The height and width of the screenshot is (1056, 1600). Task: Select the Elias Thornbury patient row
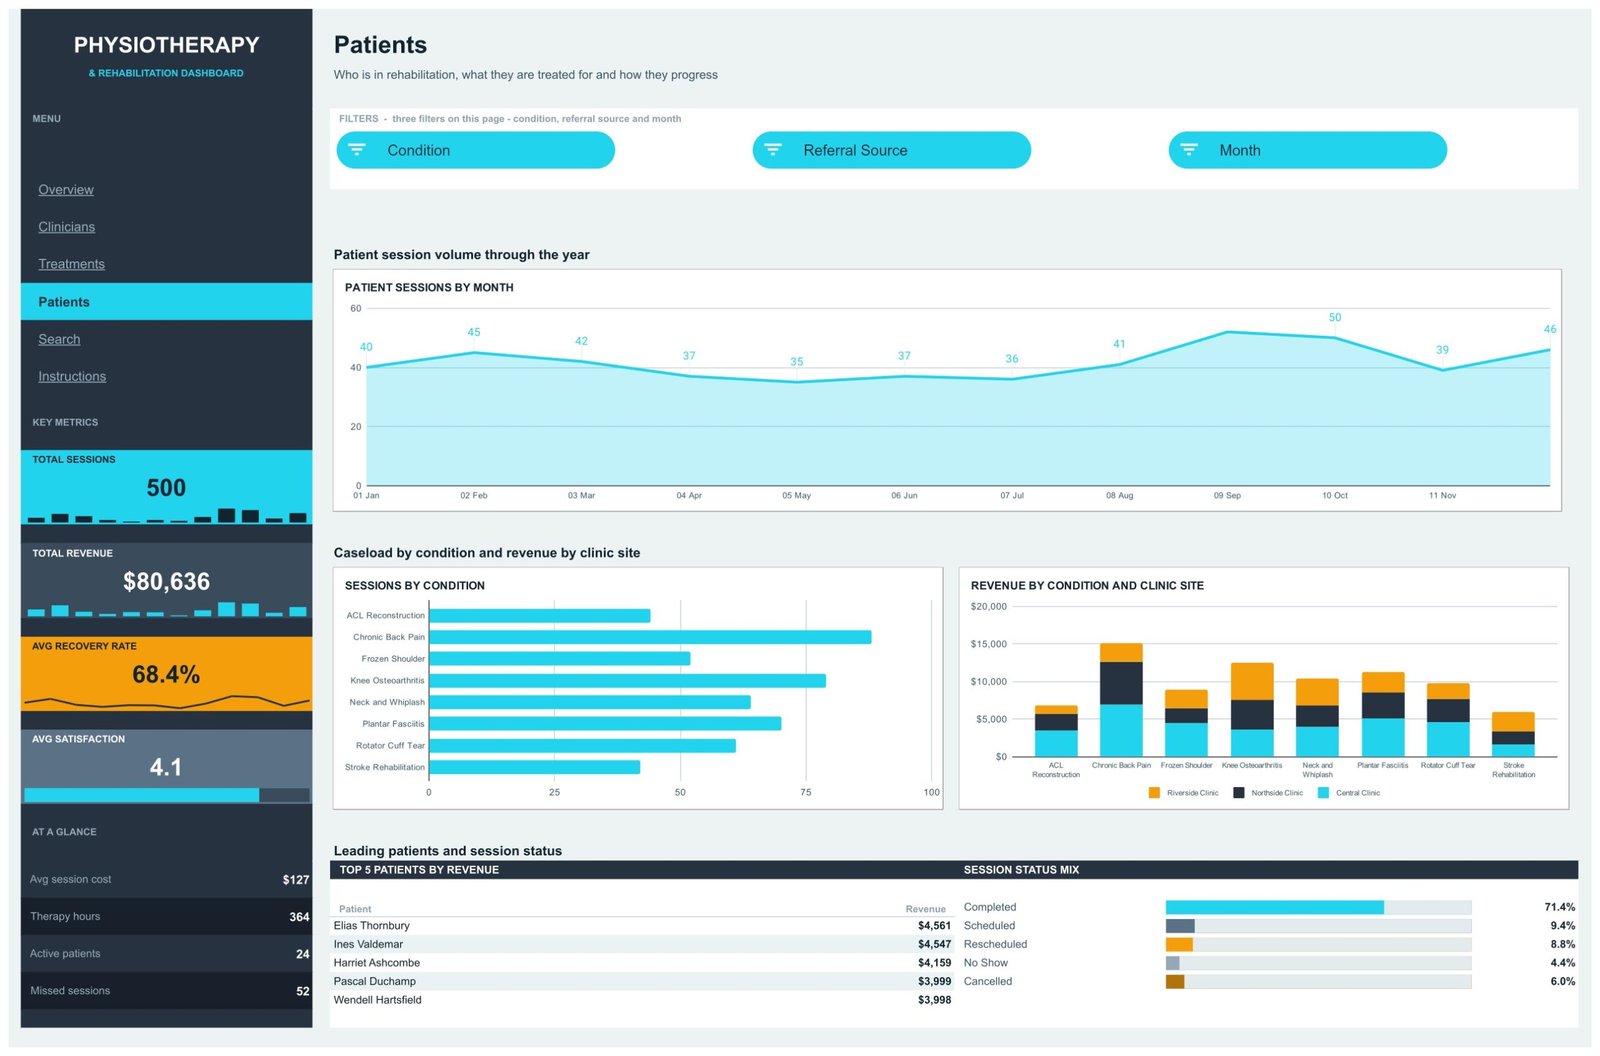pyautogui.click(x=642, y=926)
